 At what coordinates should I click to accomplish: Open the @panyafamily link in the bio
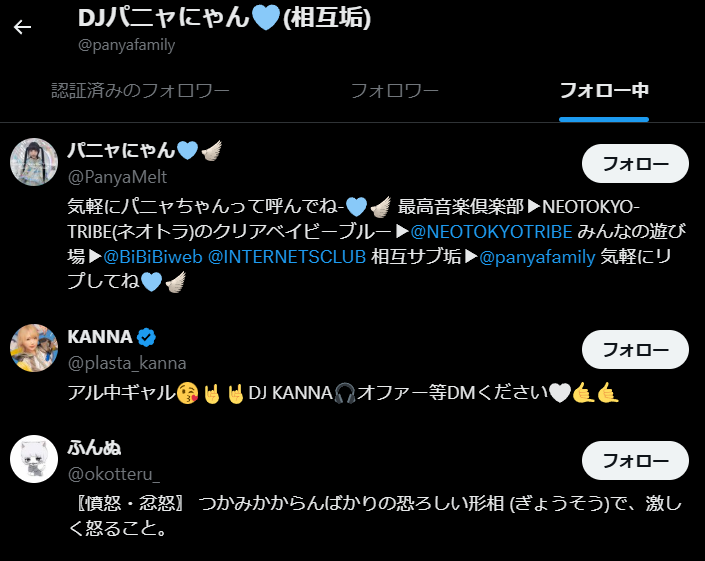(x=537, y=257)
